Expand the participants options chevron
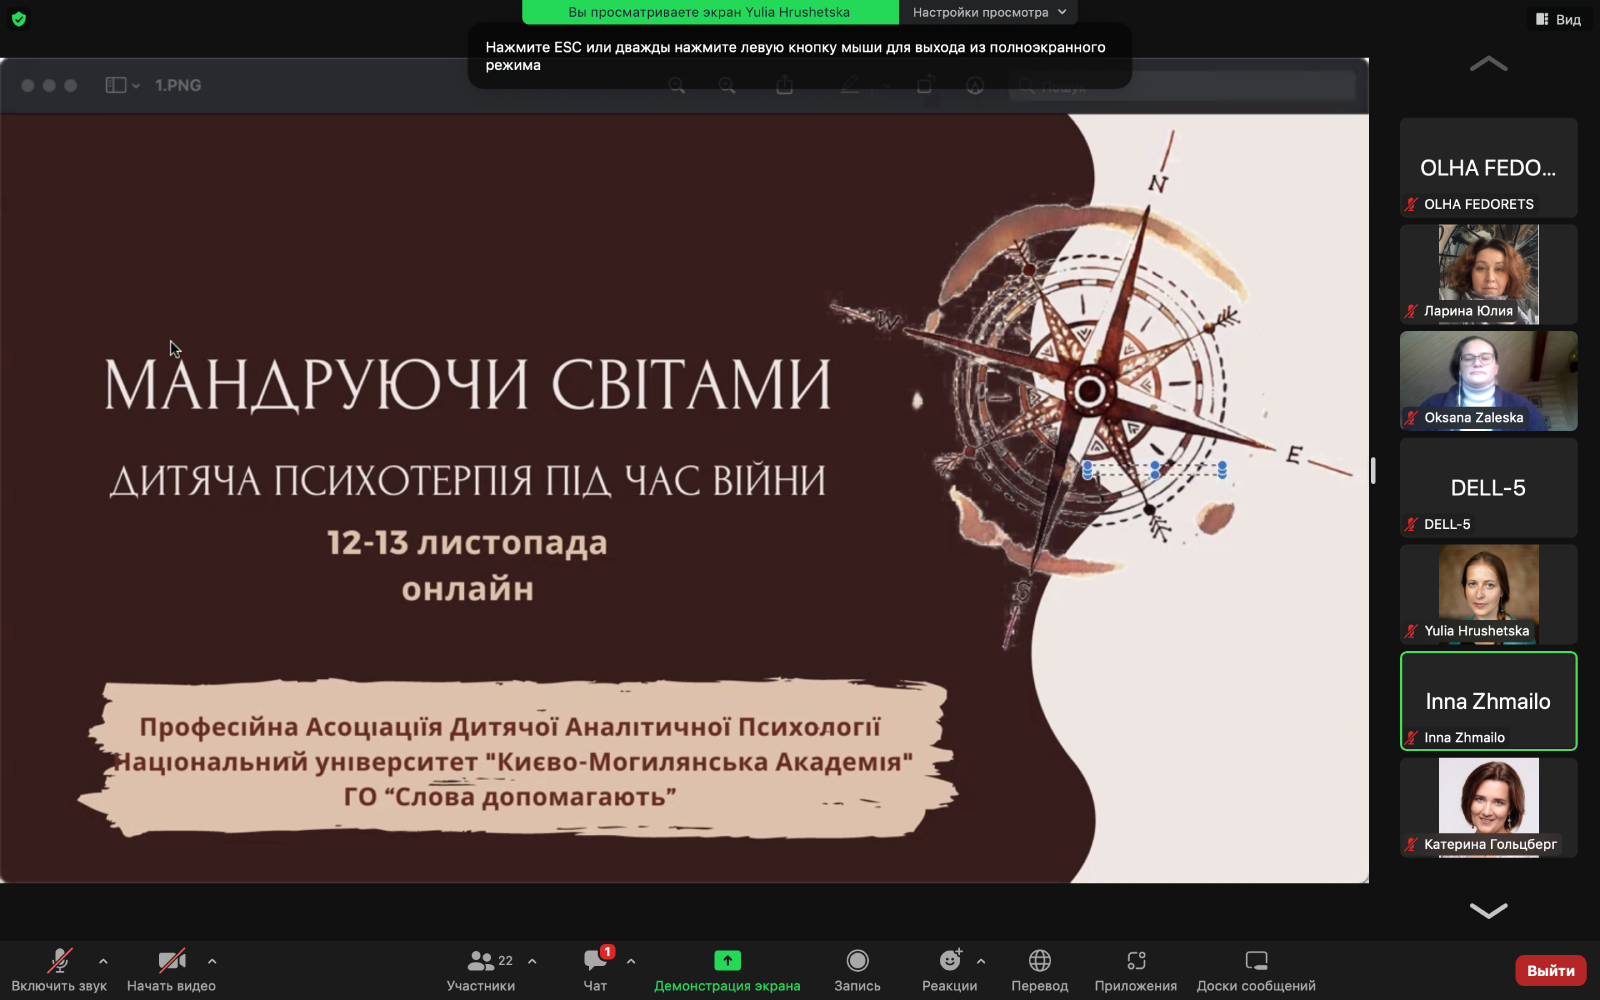1600x1000 pixels. coord(532,961)
